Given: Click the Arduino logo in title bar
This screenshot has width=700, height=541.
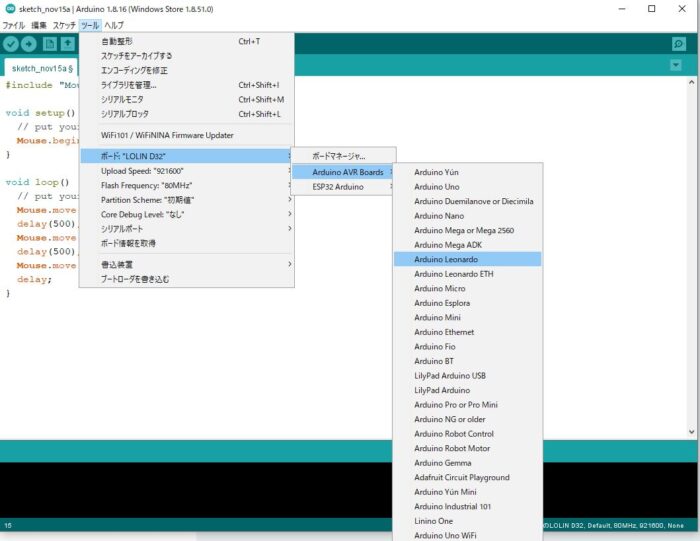Looking at the screenshot, I should point(10,8).
